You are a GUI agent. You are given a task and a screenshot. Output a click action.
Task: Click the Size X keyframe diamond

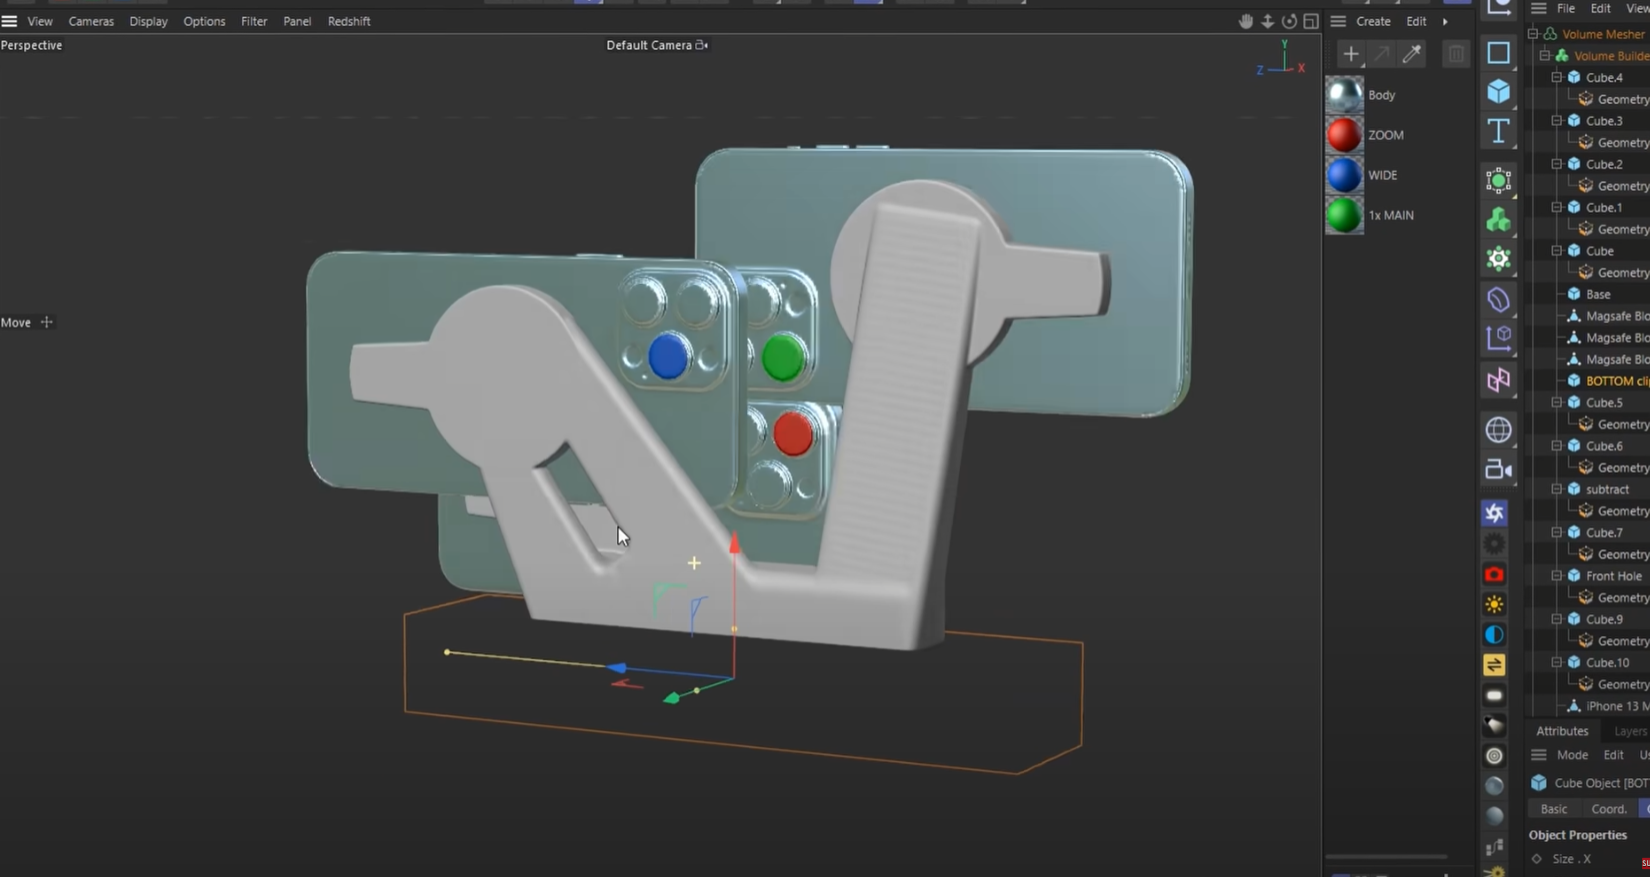(x=1537, y=859)
